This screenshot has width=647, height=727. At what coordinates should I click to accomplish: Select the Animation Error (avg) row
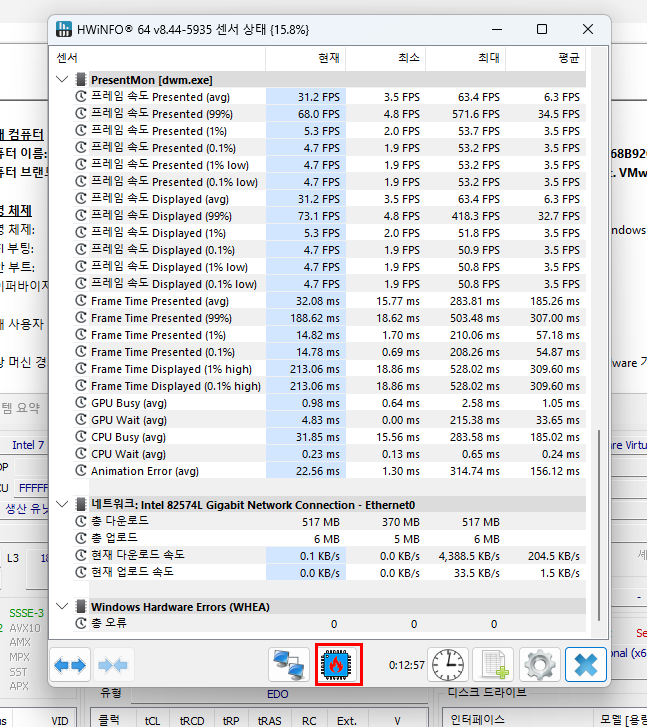tap(329, 471)
